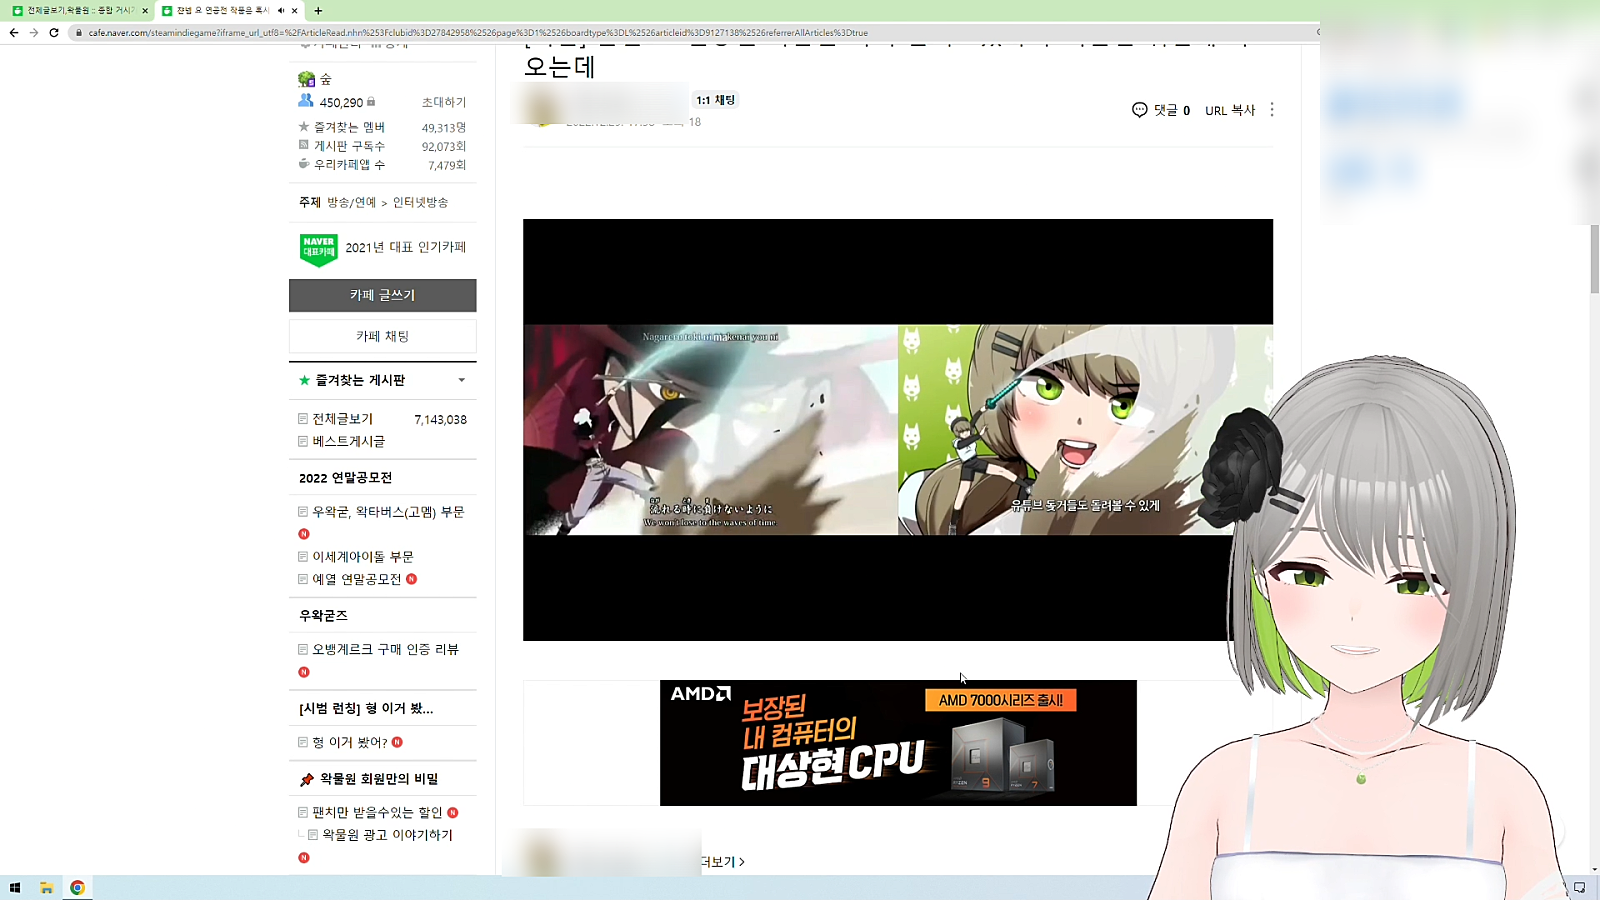Expand 더보기 chevron below the ad
This screenshot has width=1600, height=900.
click(x=741, y=862)
